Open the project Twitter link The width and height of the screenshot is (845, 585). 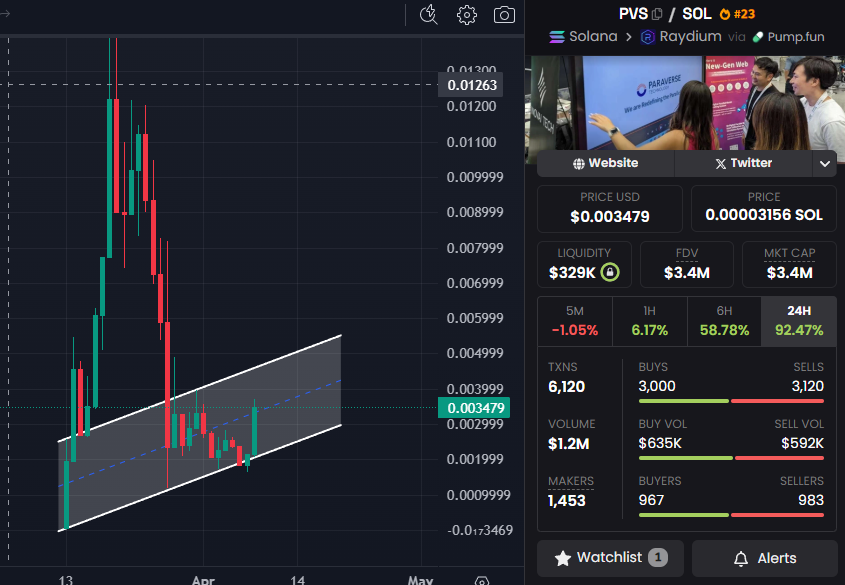pos(743,163)
